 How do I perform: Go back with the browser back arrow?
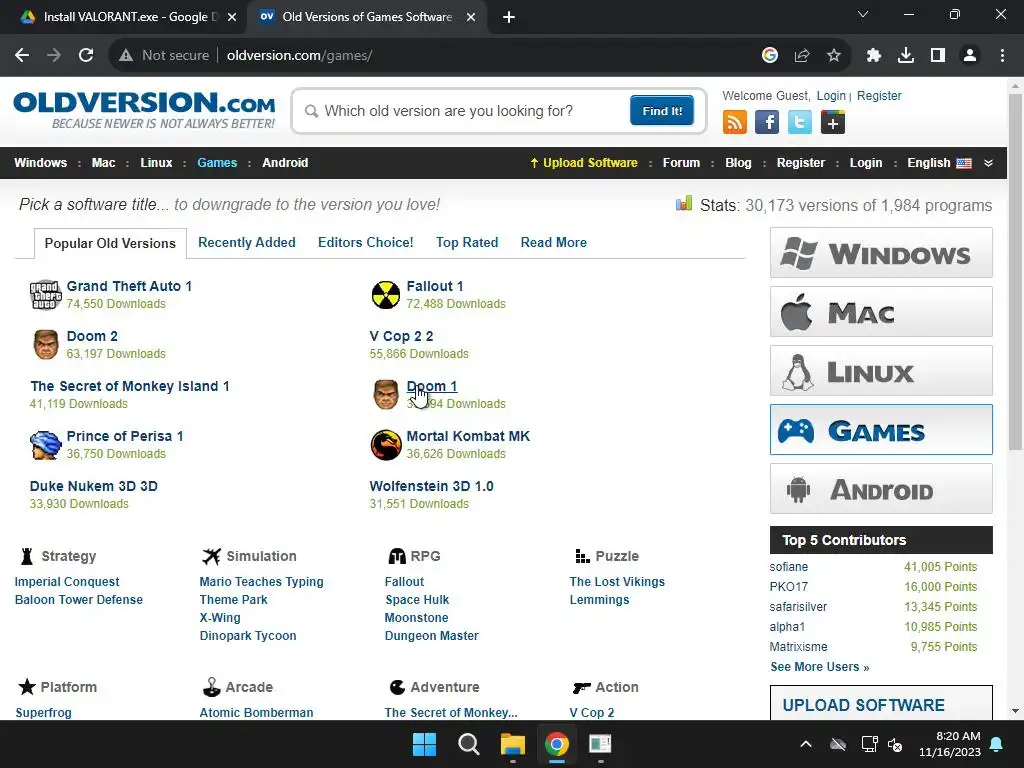(x=22, y=56)
